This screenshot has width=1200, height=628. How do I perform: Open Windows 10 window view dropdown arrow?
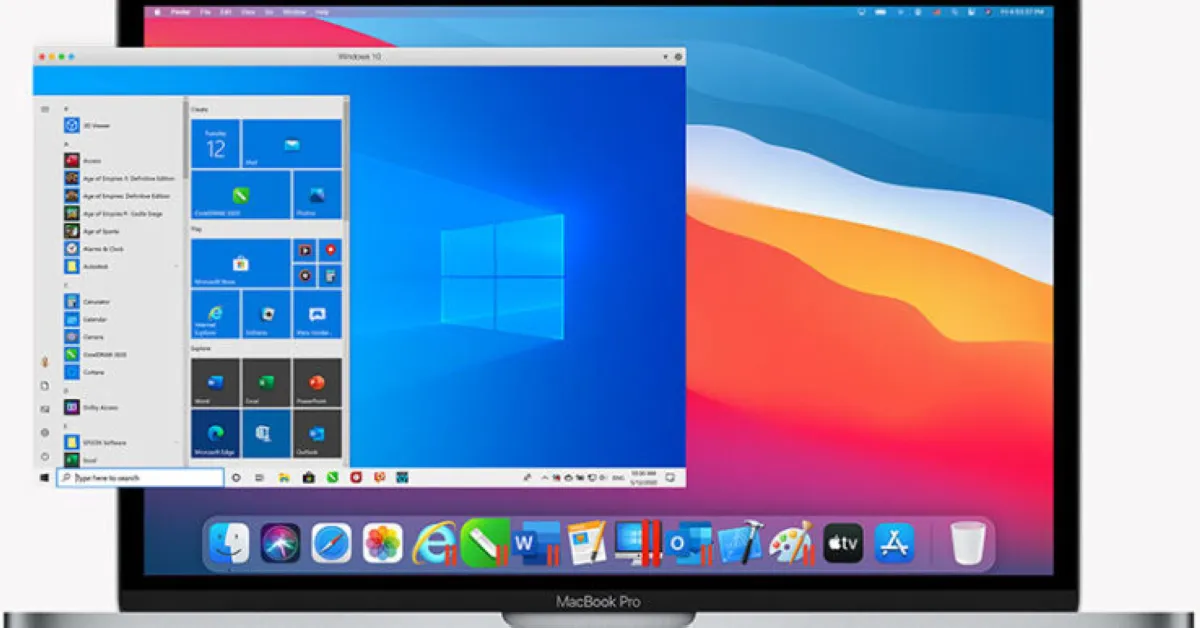664,57
